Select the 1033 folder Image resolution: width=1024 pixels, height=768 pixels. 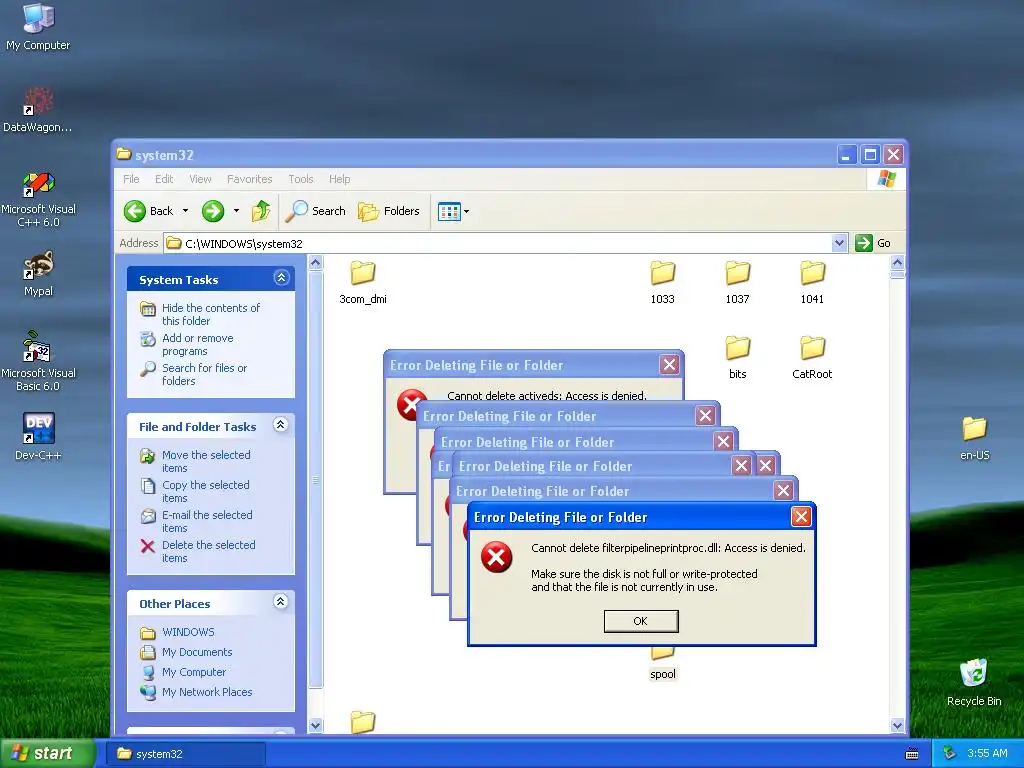(x=662, y=283)
